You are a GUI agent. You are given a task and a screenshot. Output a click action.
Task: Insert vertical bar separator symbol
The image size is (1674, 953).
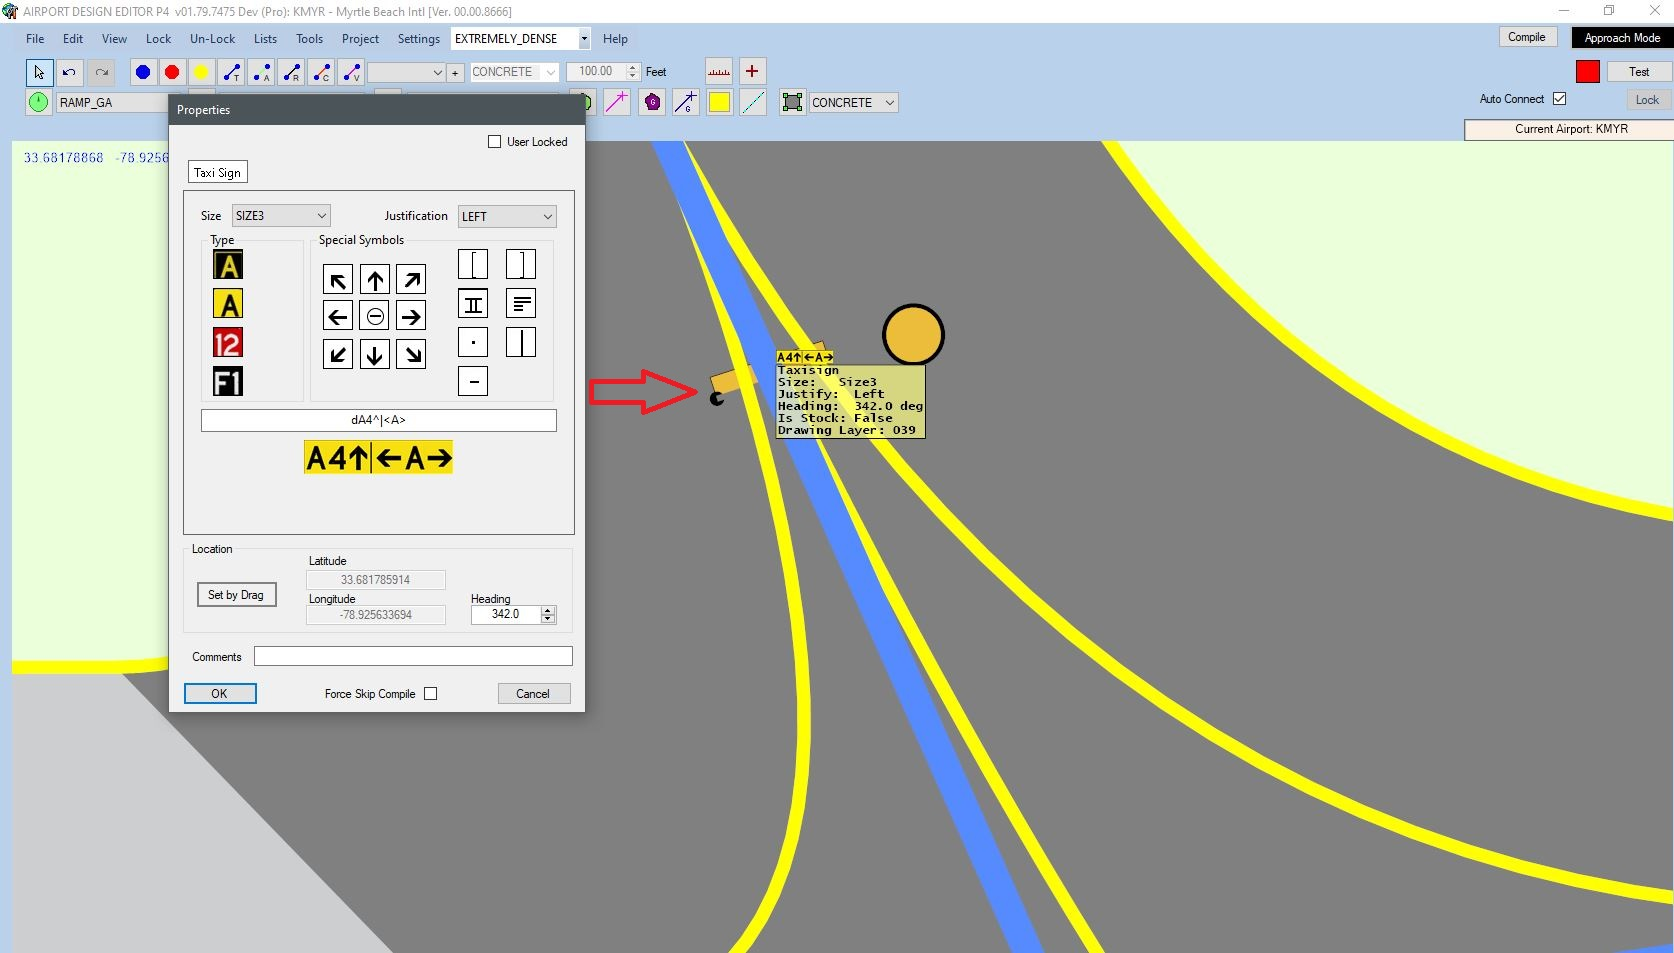pos(521,342)
